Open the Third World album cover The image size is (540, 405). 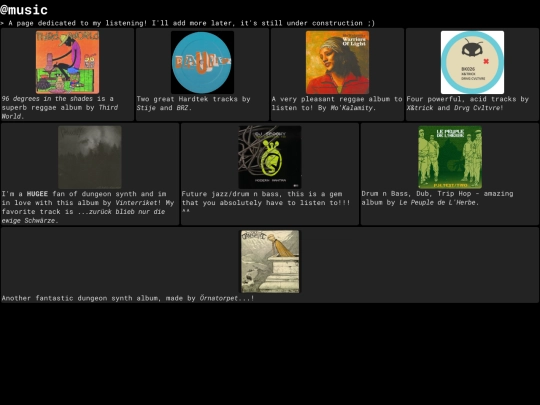[68, 62]
